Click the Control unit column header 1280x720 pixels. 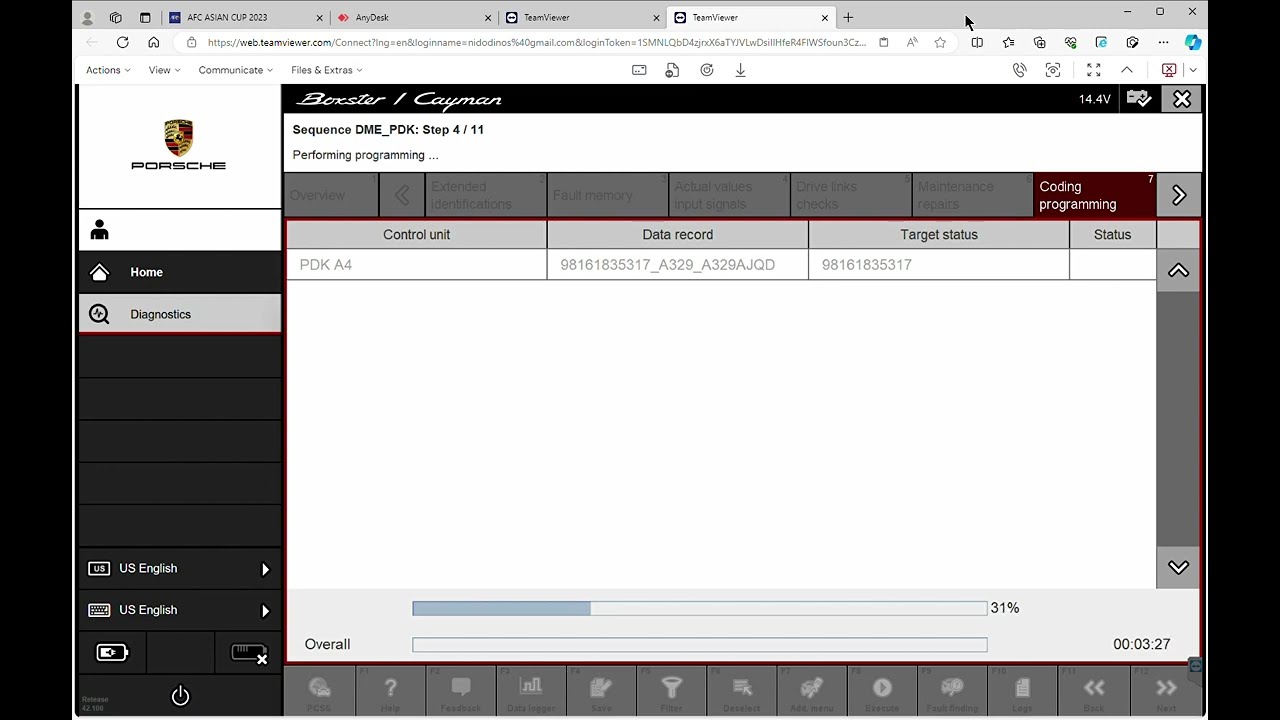point(416,234)
